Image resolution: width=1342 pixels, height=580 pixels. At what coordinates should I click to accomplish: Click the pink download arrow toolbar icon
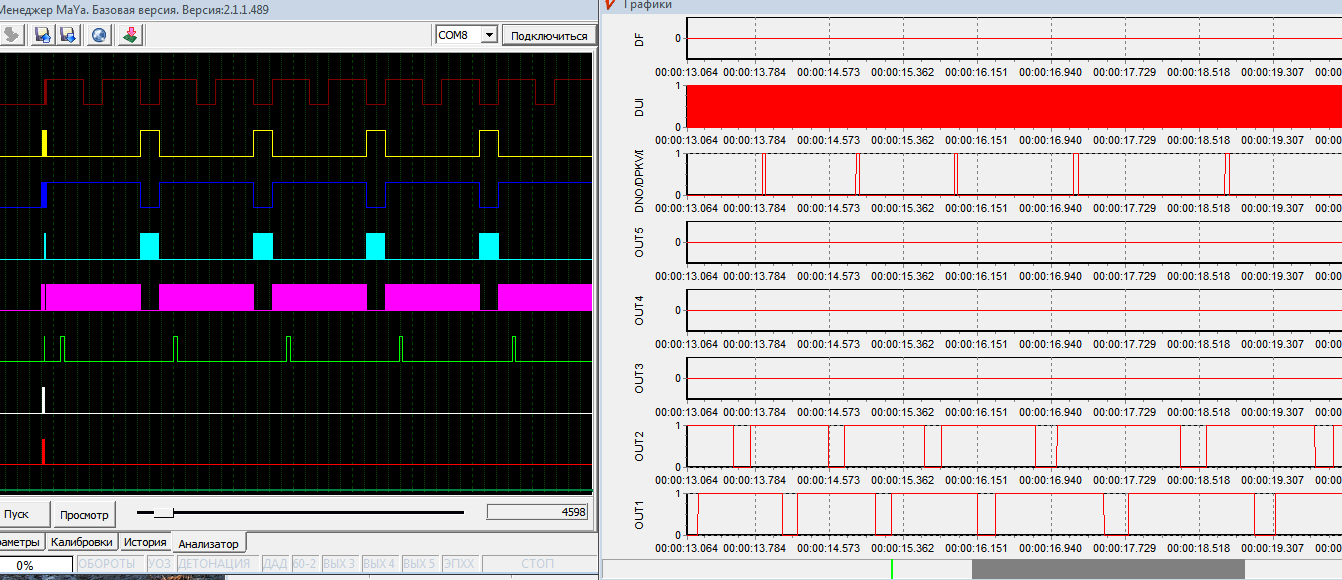coord(131,35)
